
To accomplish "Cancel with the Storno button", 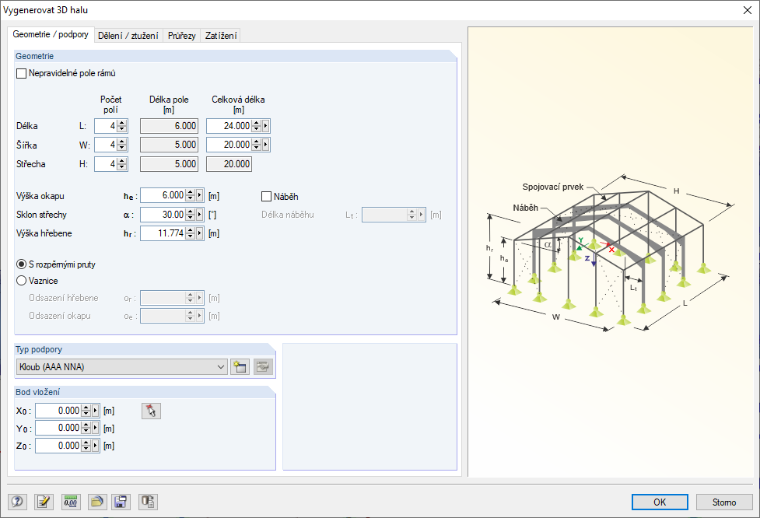I will pyautogui.click(x=724, y=502).
